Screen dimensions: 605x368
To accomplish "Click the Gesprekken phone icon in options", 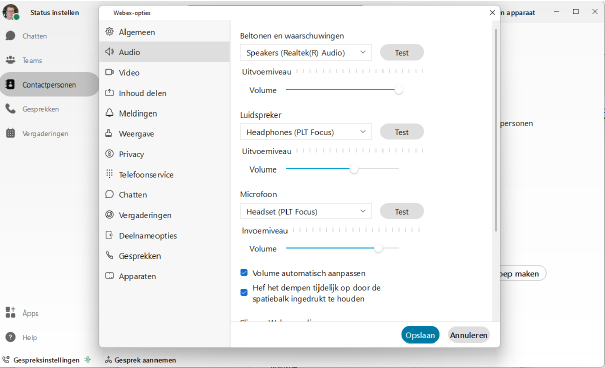I will (x=110, y=255).
